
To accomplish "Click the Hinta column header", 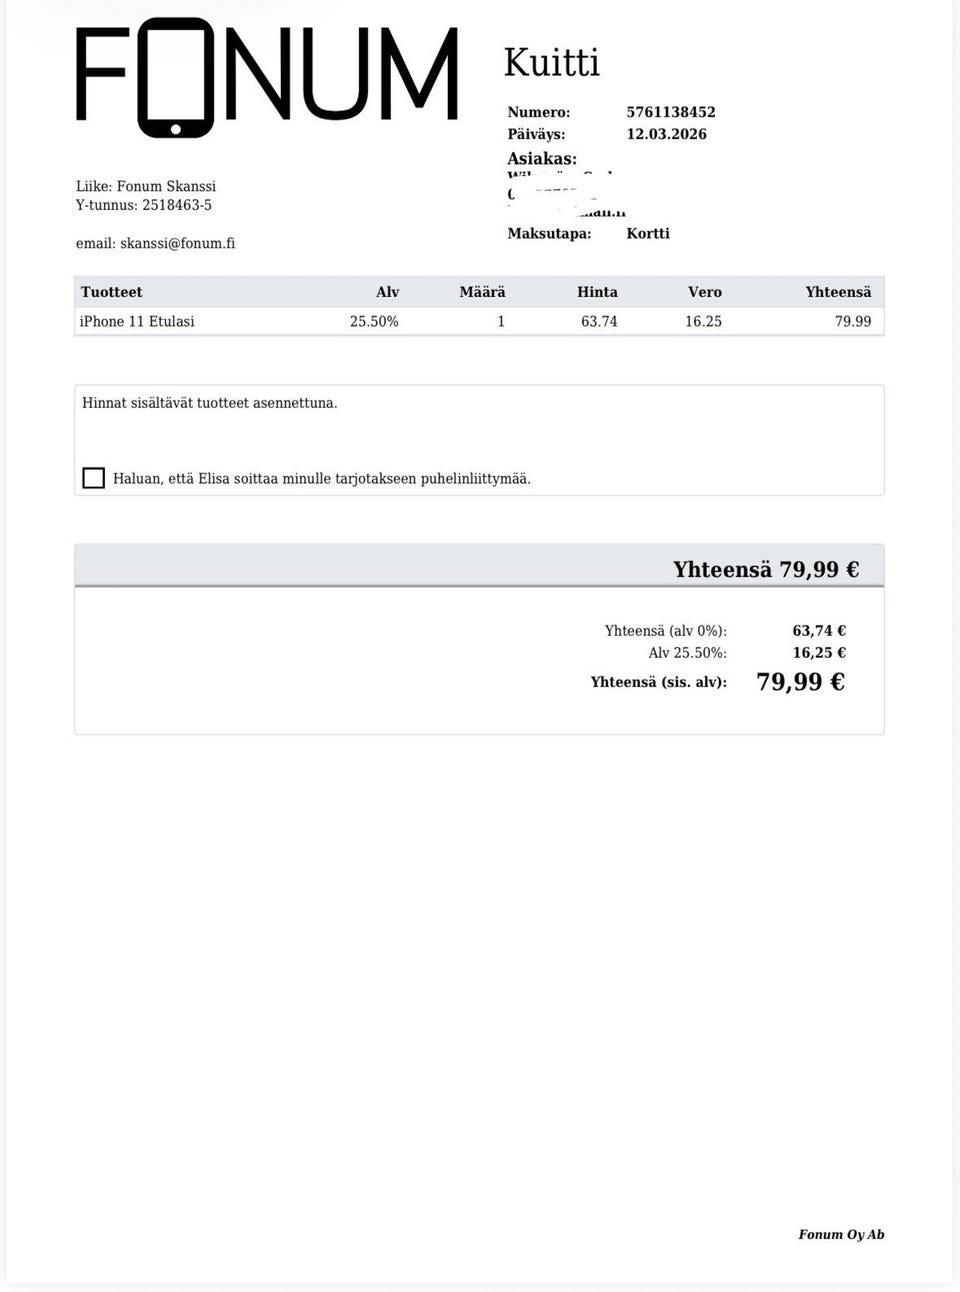I will point(597,292).
